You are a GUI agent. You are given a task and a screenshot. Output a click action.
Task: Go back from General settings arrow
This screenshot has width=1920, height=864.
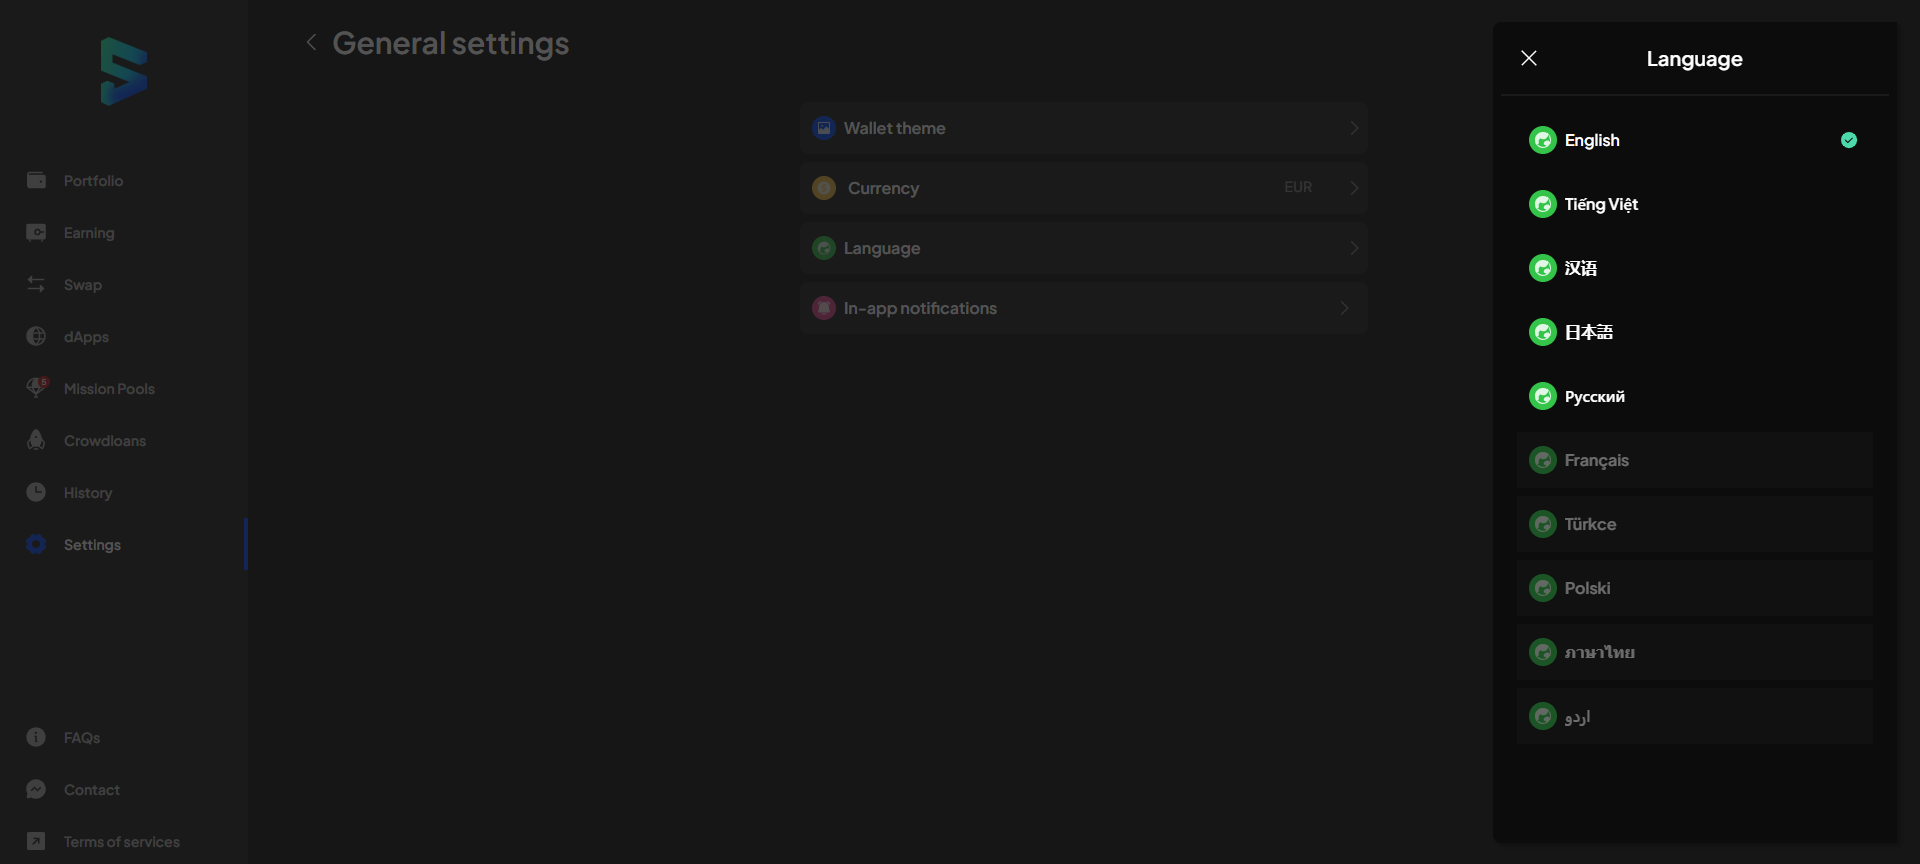click(x=311, y=42)
